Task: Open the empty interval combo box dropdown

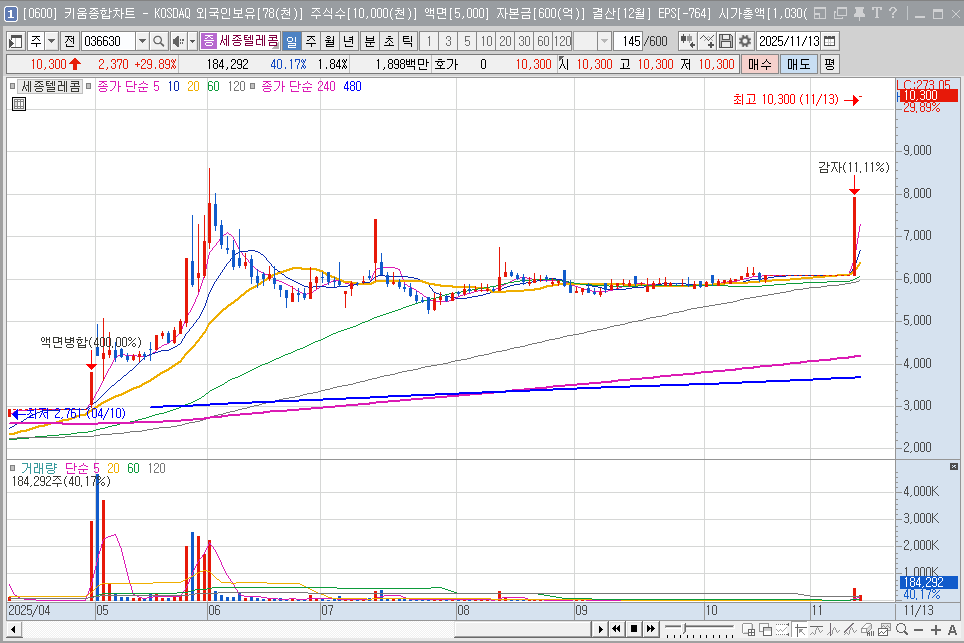Action: tap(604, 41)
